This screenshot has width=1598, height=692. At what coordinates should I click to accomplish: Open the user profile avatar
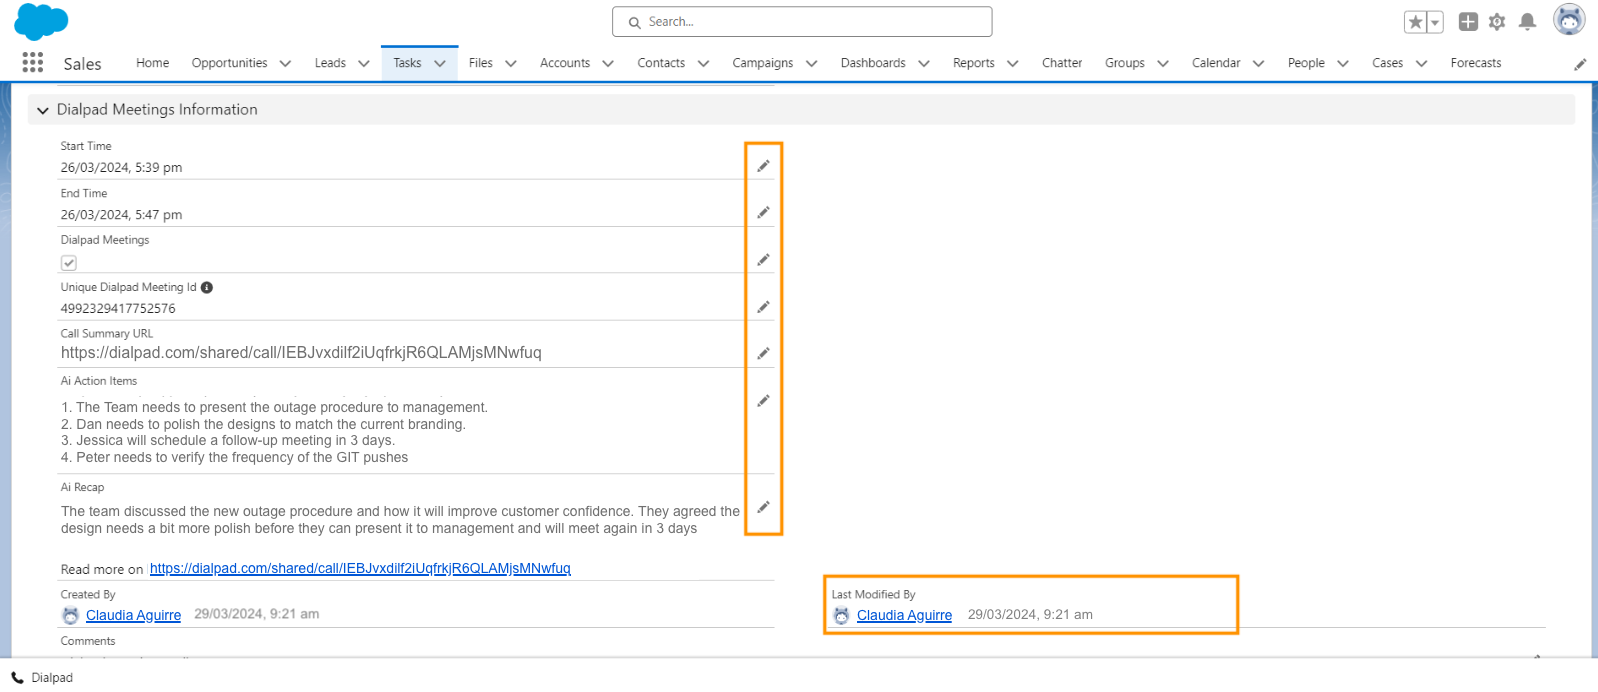(1569, 19)
